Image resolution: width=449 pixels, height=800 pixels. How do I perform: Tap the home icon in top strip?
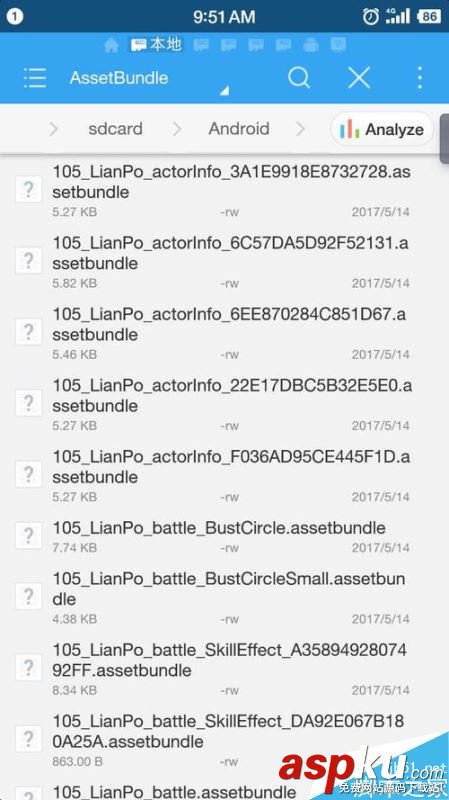pos(111,45)
